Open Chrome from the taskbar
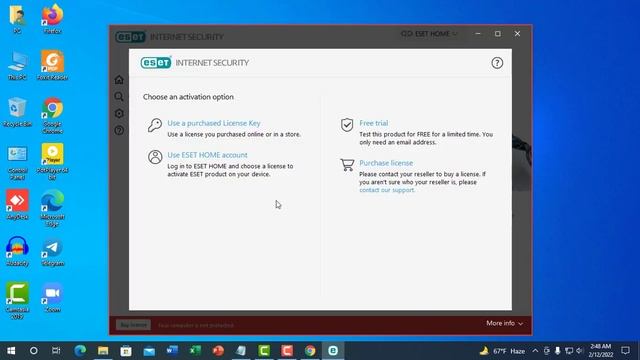 coord(310,351)
